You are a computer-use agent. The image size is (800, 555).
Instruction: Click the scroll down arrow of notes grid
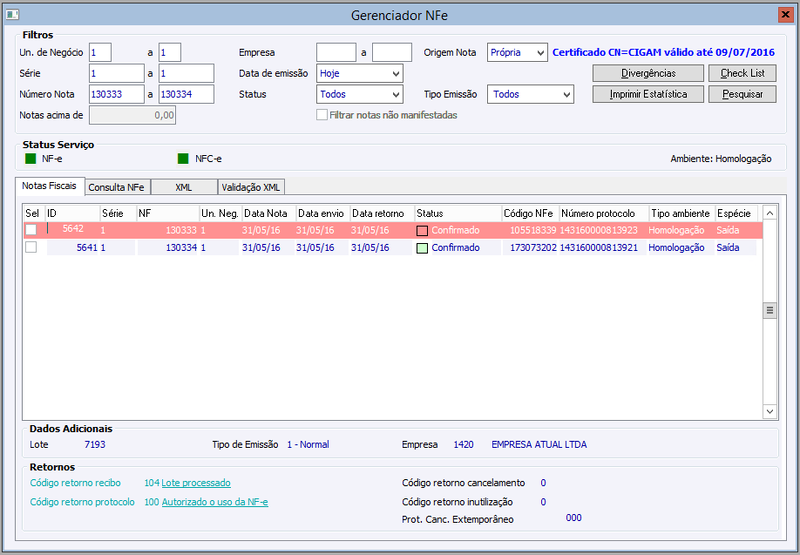point(770,411)
